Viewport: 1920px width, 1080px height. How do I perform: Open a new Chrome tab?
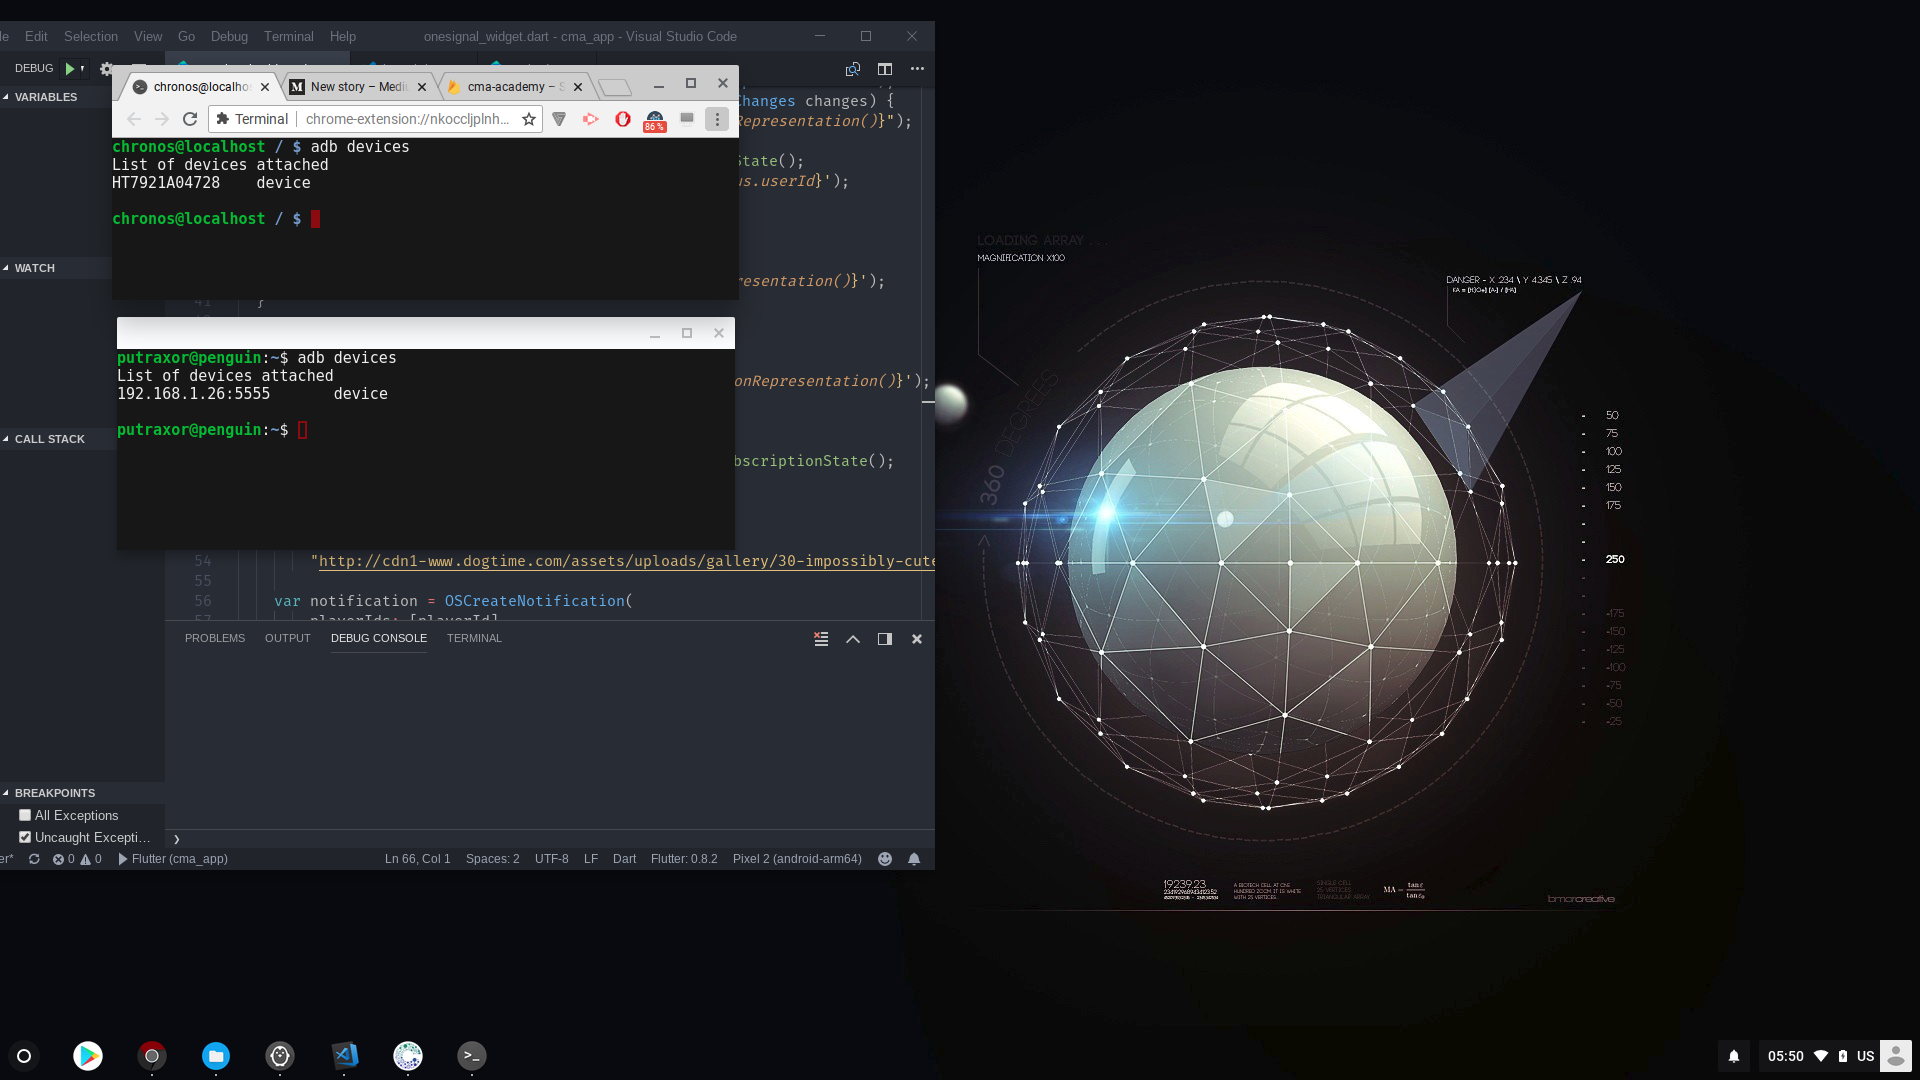615,87
